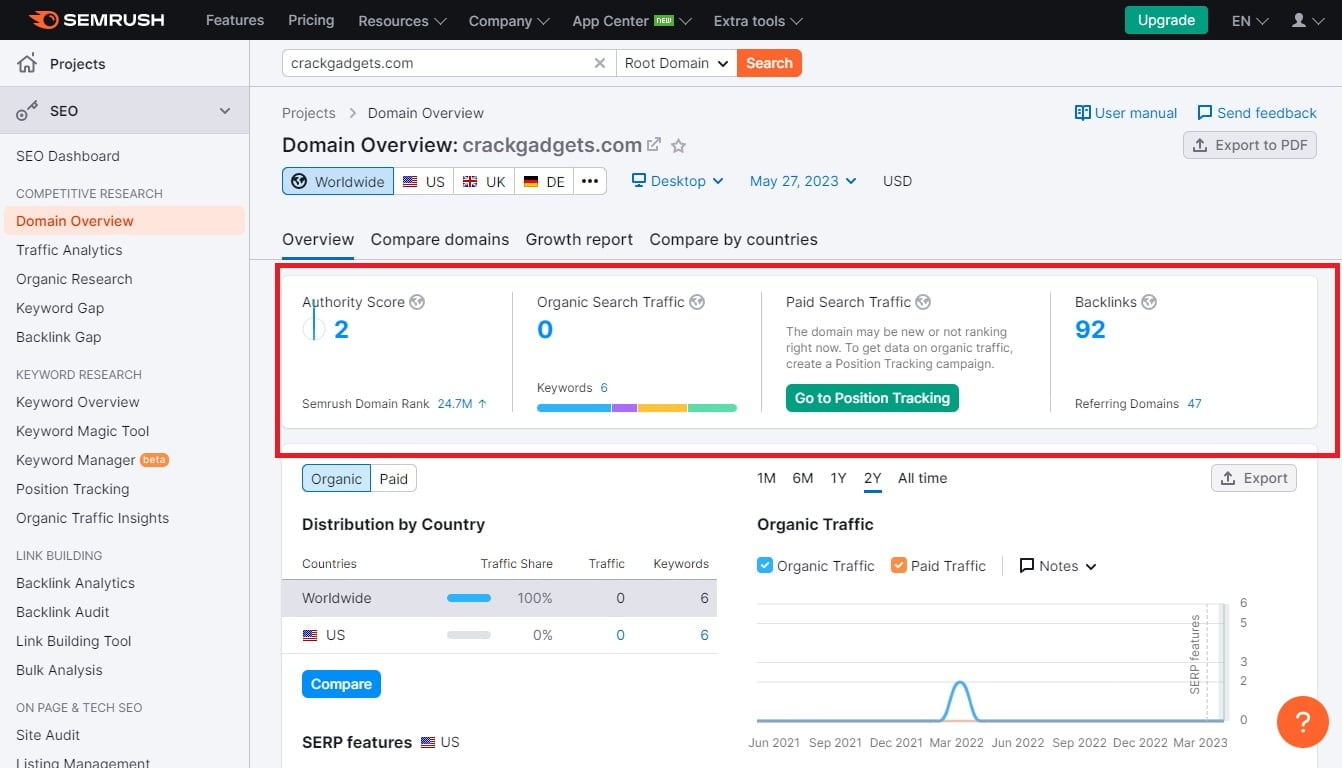Select Worldwide database
Image resolution: width=1342 pixels, height=768 pixels.
point(338,182)
